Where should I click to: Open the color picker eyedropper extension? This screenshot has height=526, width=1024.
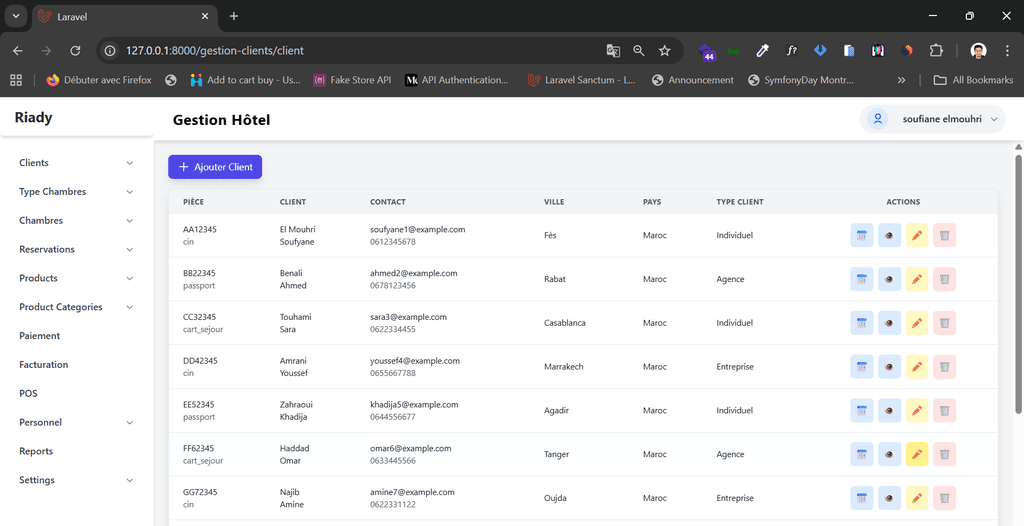pyautogui.click(x=763, y=50)
